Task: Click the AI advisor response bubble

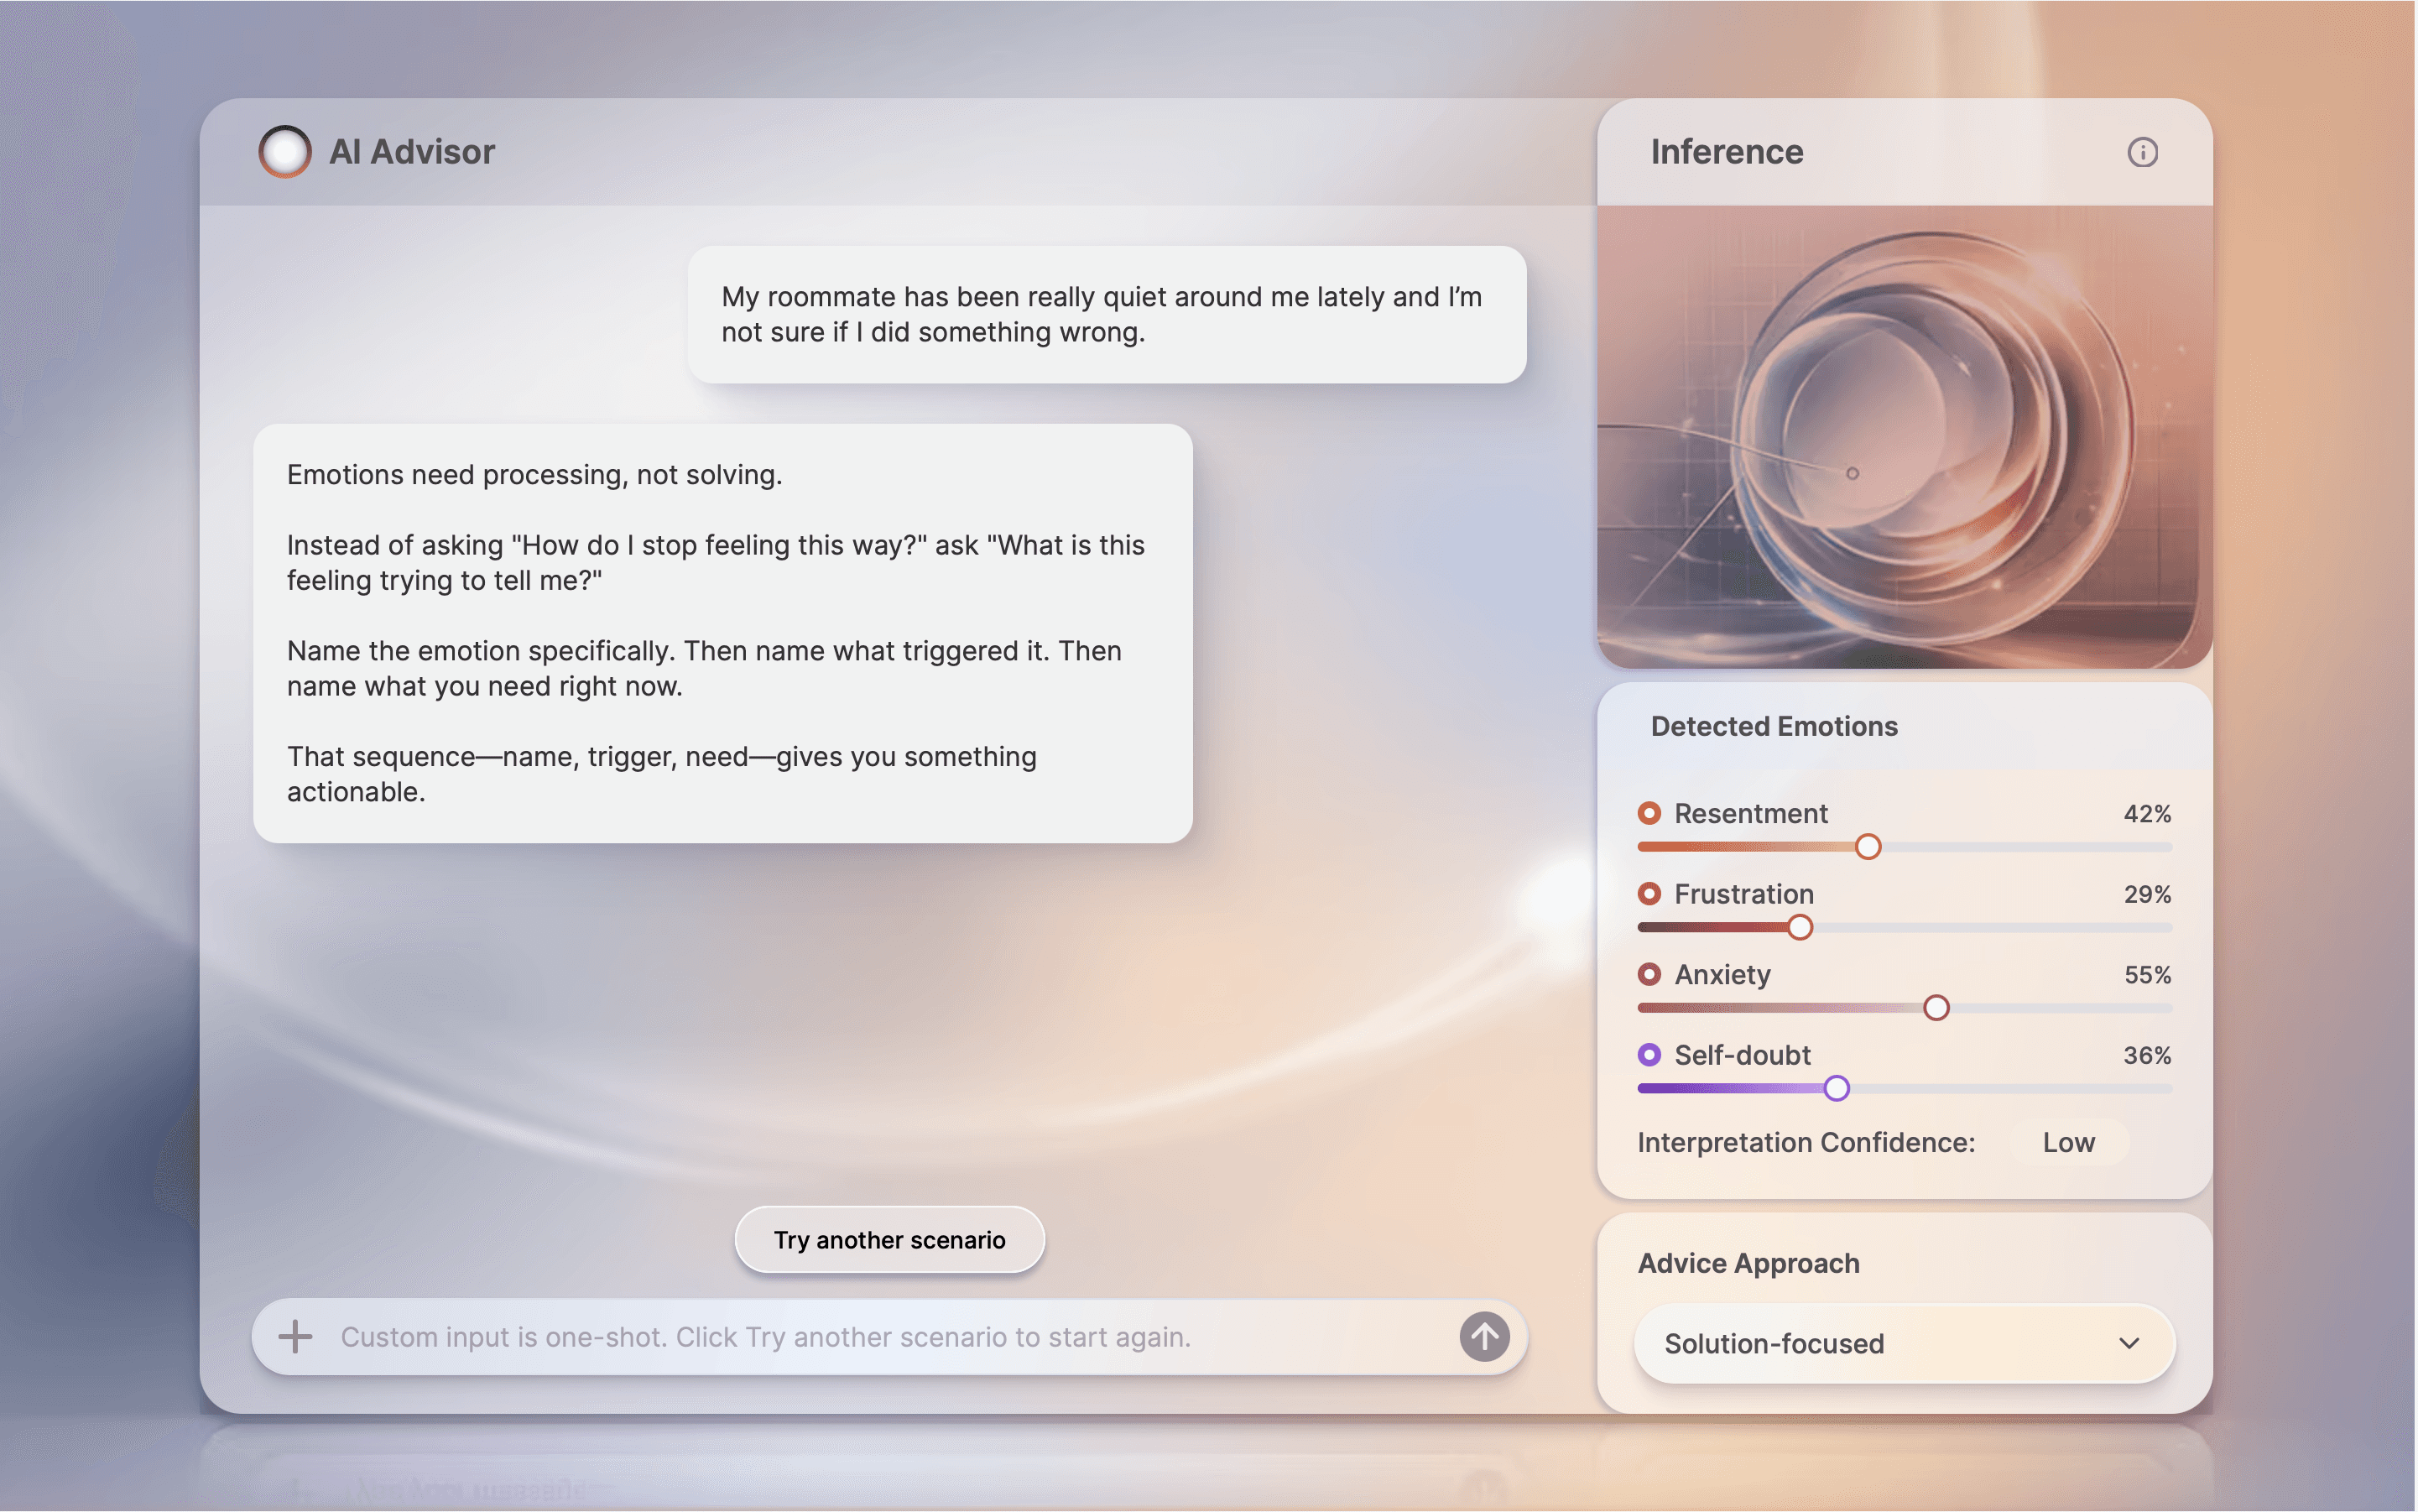Action: [x=722, y=633]
